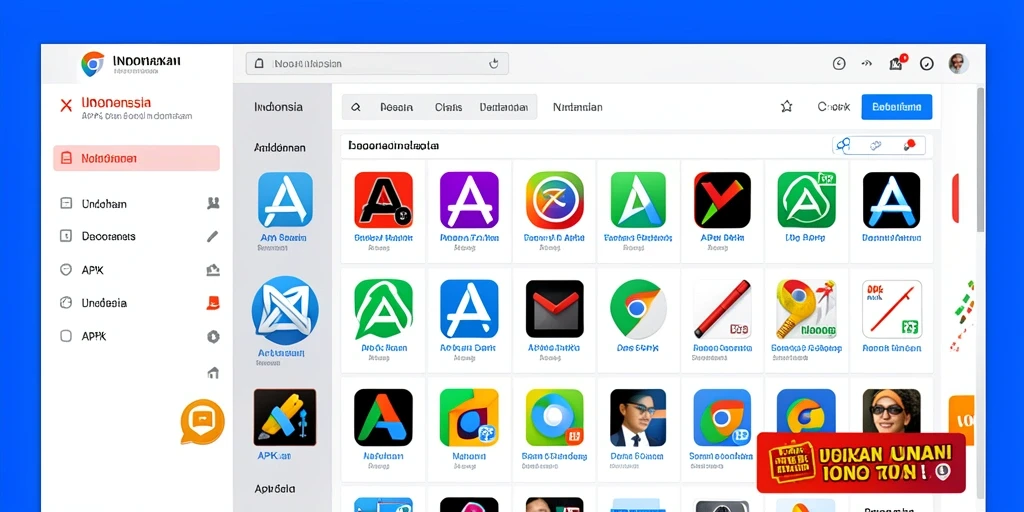Screen dimensions: 1024x512
Task: Open the orange chat bubble button
Action: click(202, 421)
